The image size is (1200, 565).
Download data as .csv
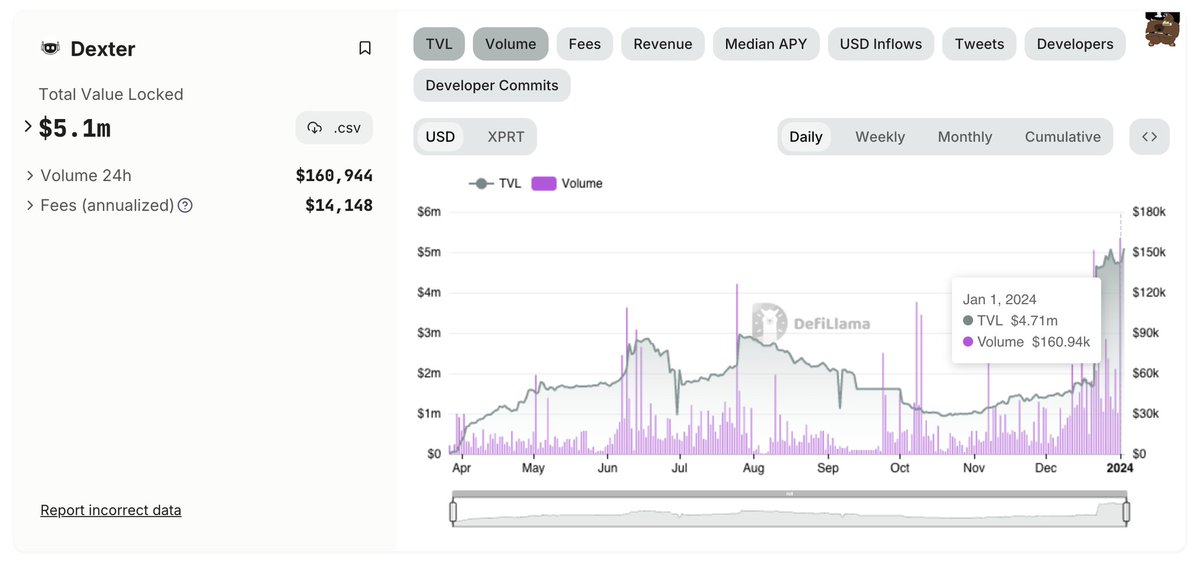coord(334,128)
